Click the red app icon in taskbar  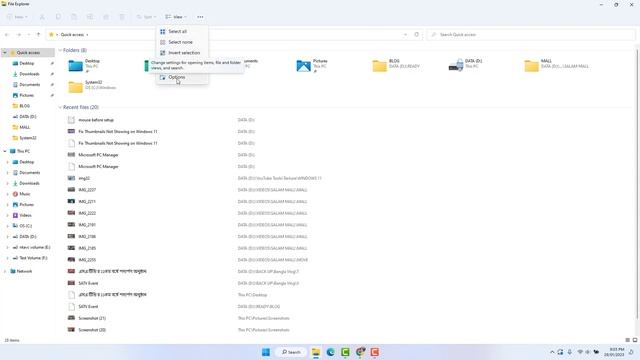click(x=375, y=352)
